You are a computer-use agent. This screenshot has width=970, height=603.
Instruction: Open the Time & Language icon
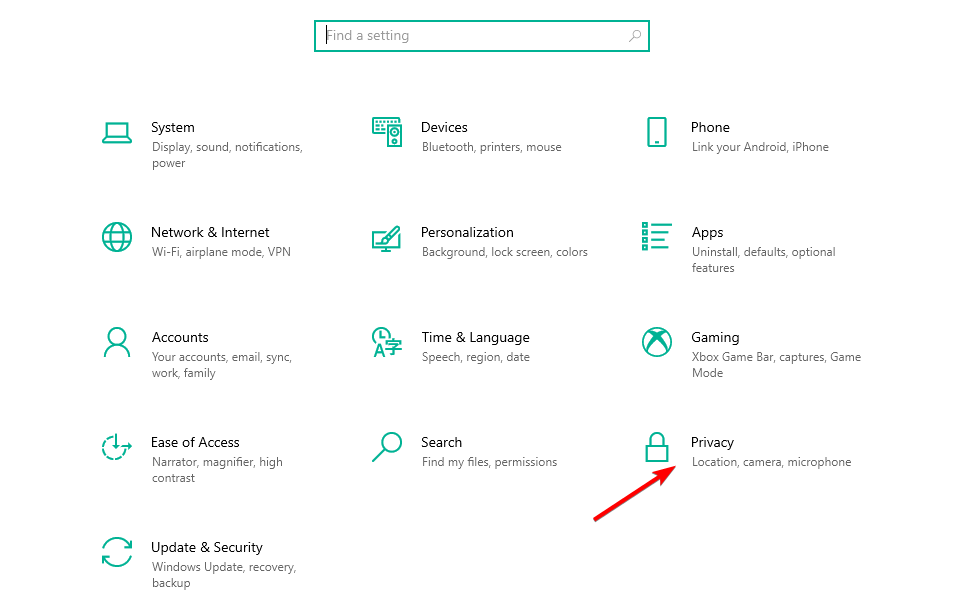click(x=387, y=343)
